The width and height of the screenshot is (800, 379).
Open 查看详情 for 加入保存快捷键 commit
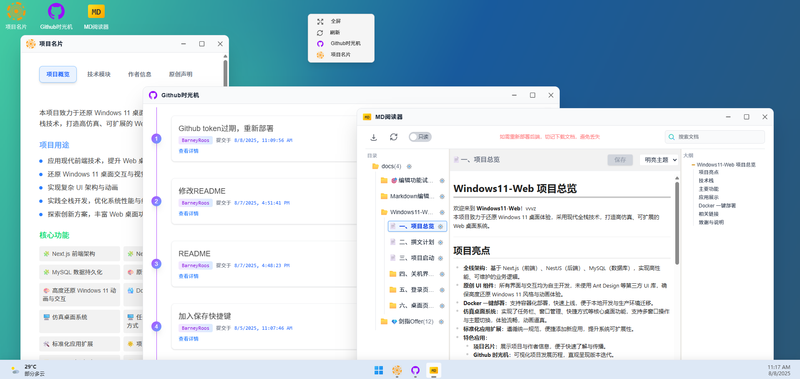(x=188, y=339)
